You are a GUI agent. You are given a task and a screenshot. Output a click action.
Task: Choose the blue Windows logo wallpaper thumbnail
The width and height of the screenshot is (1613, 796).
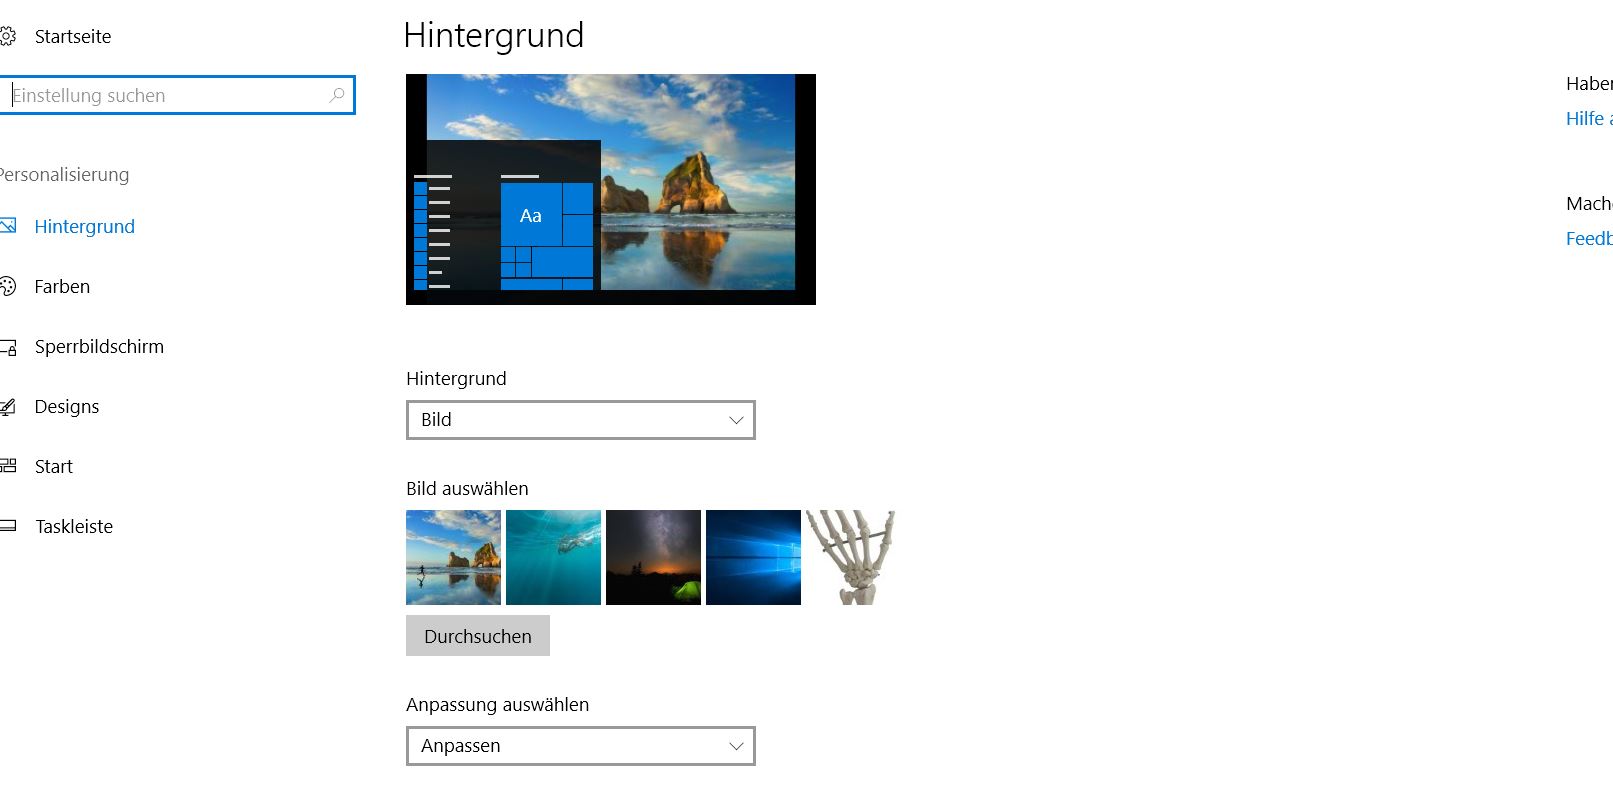point(753,557)
